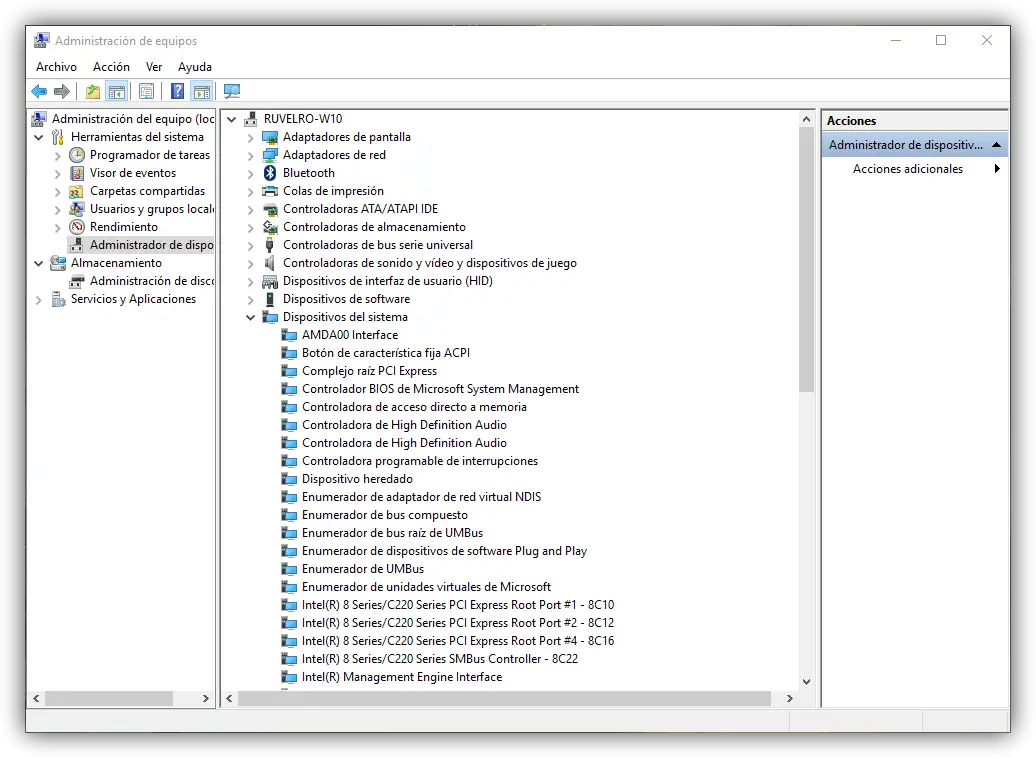This screenshot has height=758, width=1036.
Task: Open the Properties toolbar icon
Action: (147, 91)
